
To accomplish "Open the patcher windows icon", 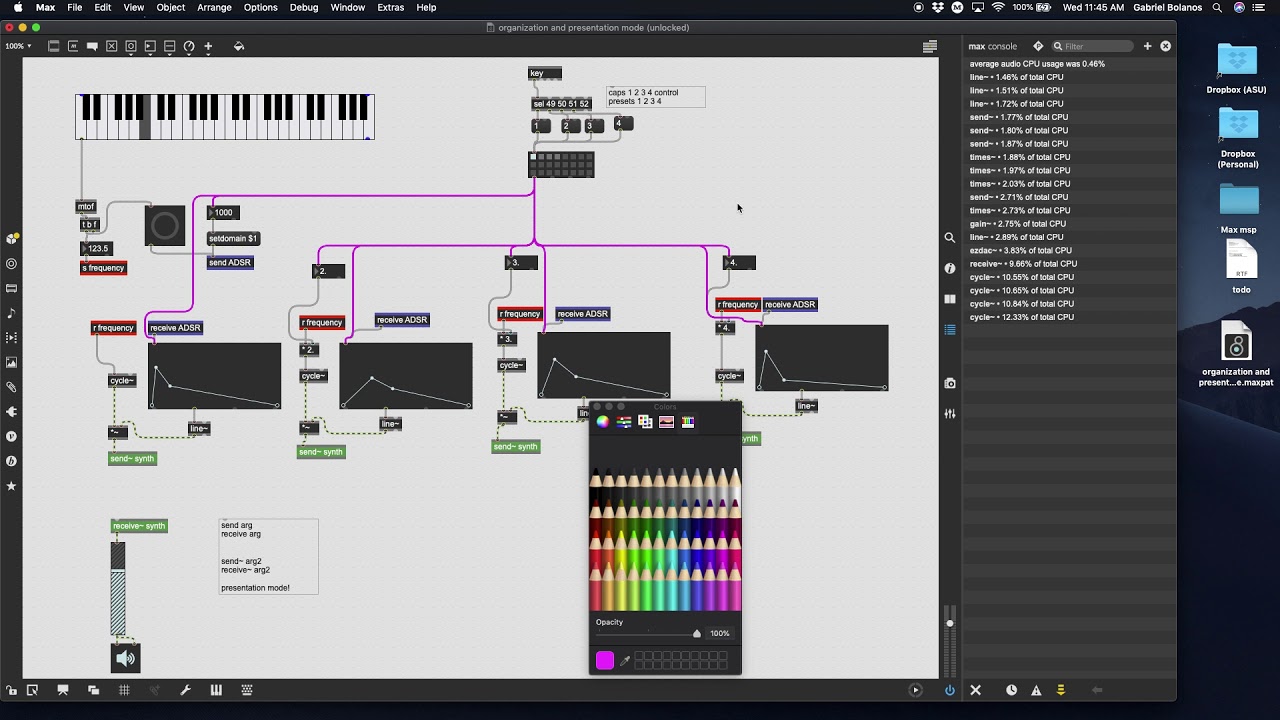I will (x=93, y=690).
